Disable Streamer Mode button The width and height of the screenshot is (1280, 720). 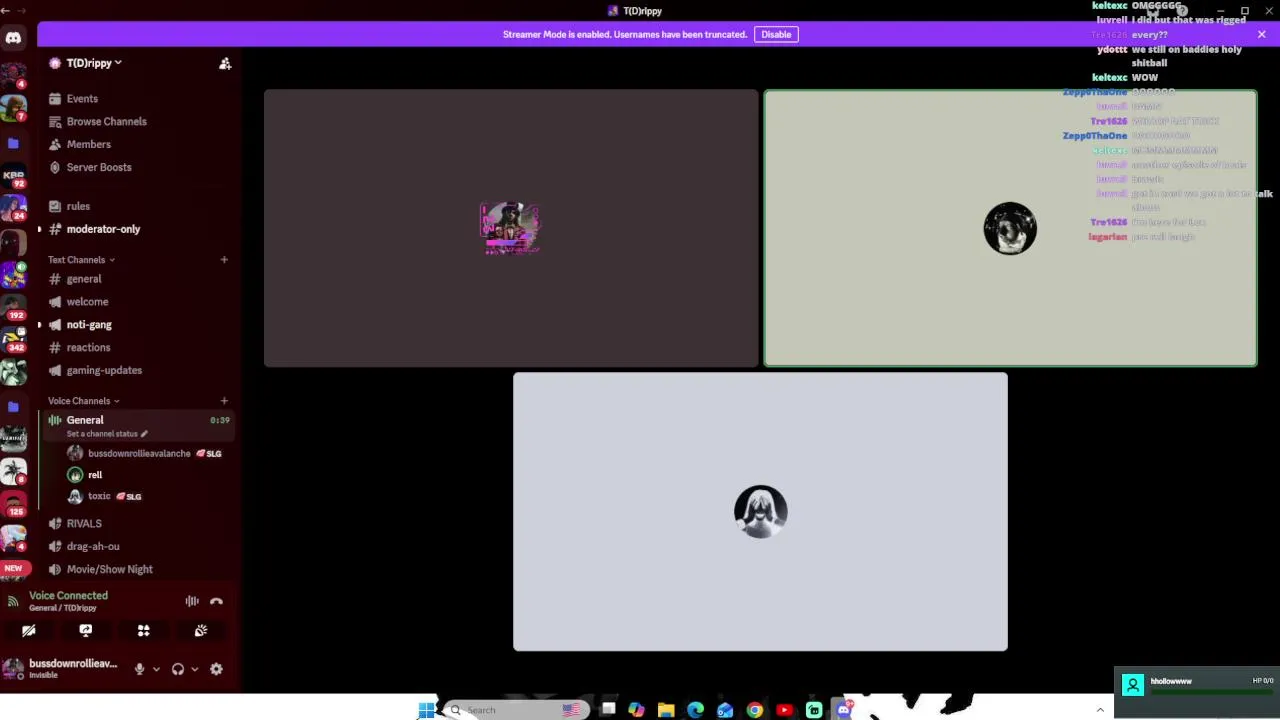[776, 35]
